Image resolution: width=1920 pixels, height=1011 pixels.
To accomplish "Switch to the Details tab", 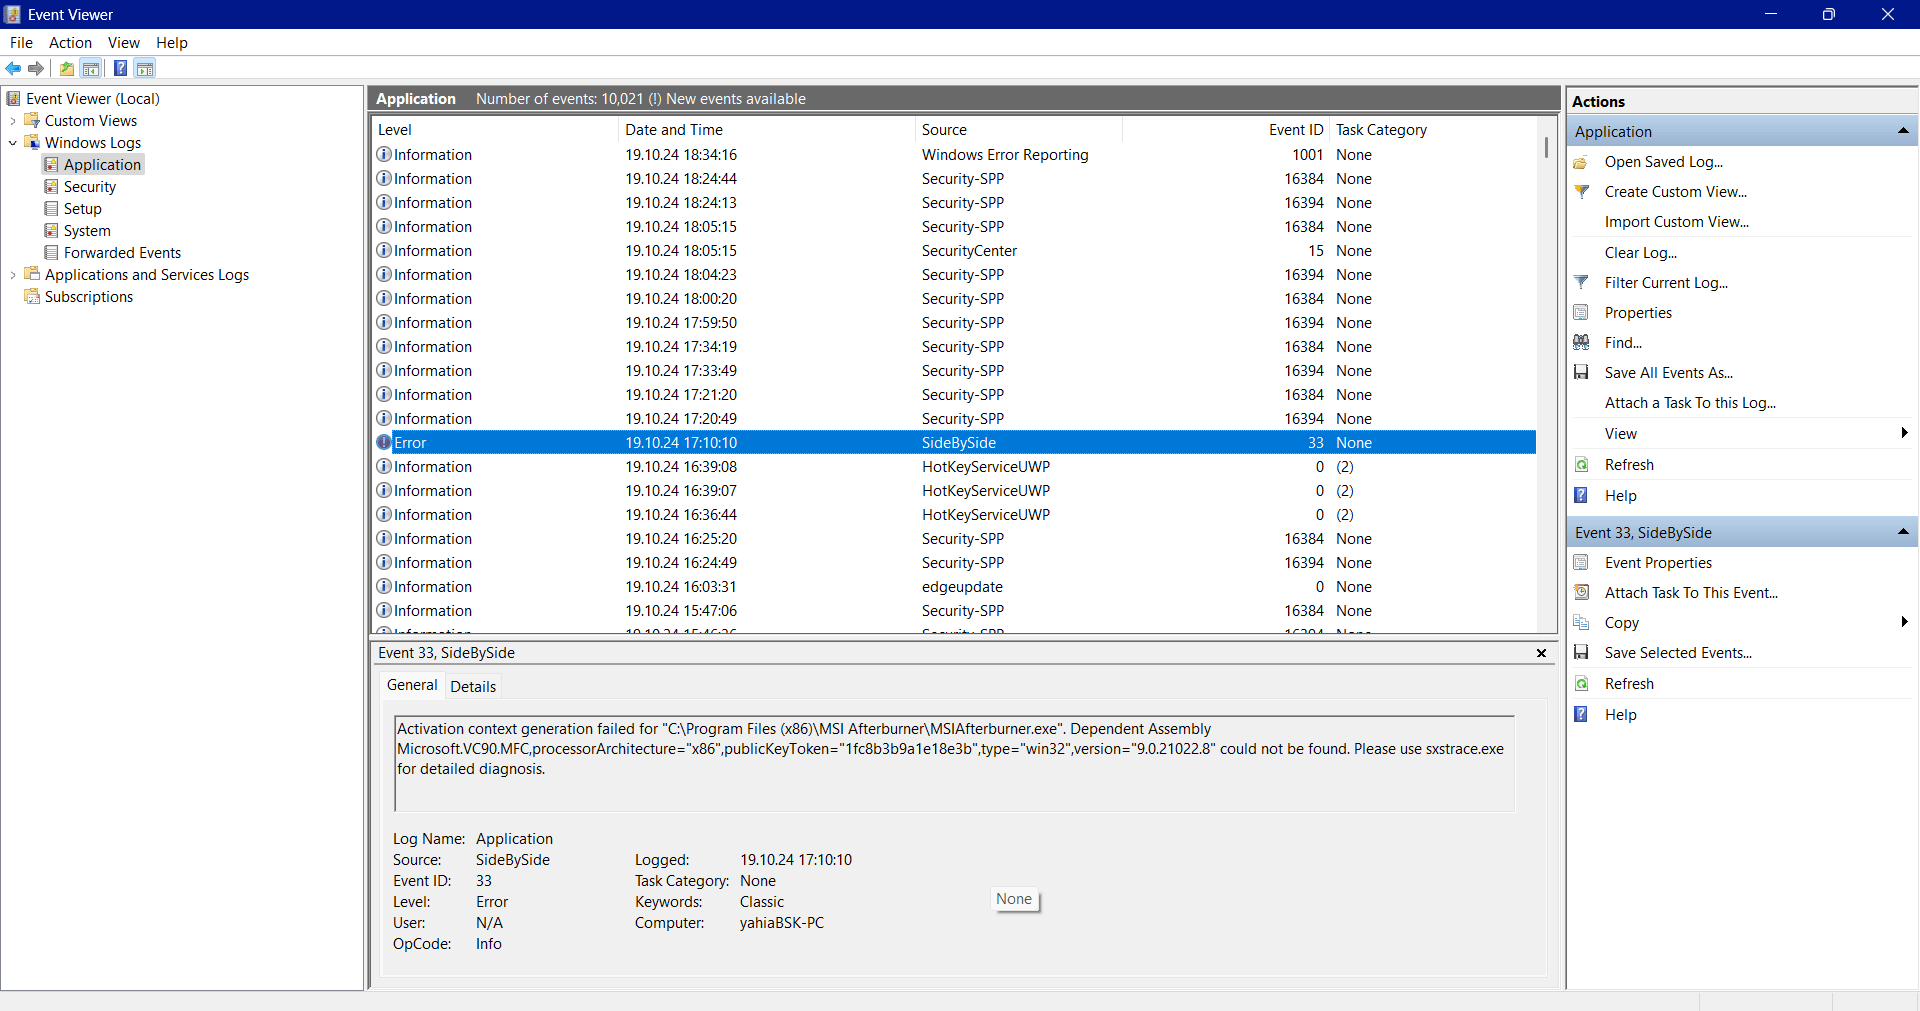I will click(x=473, y=687).
